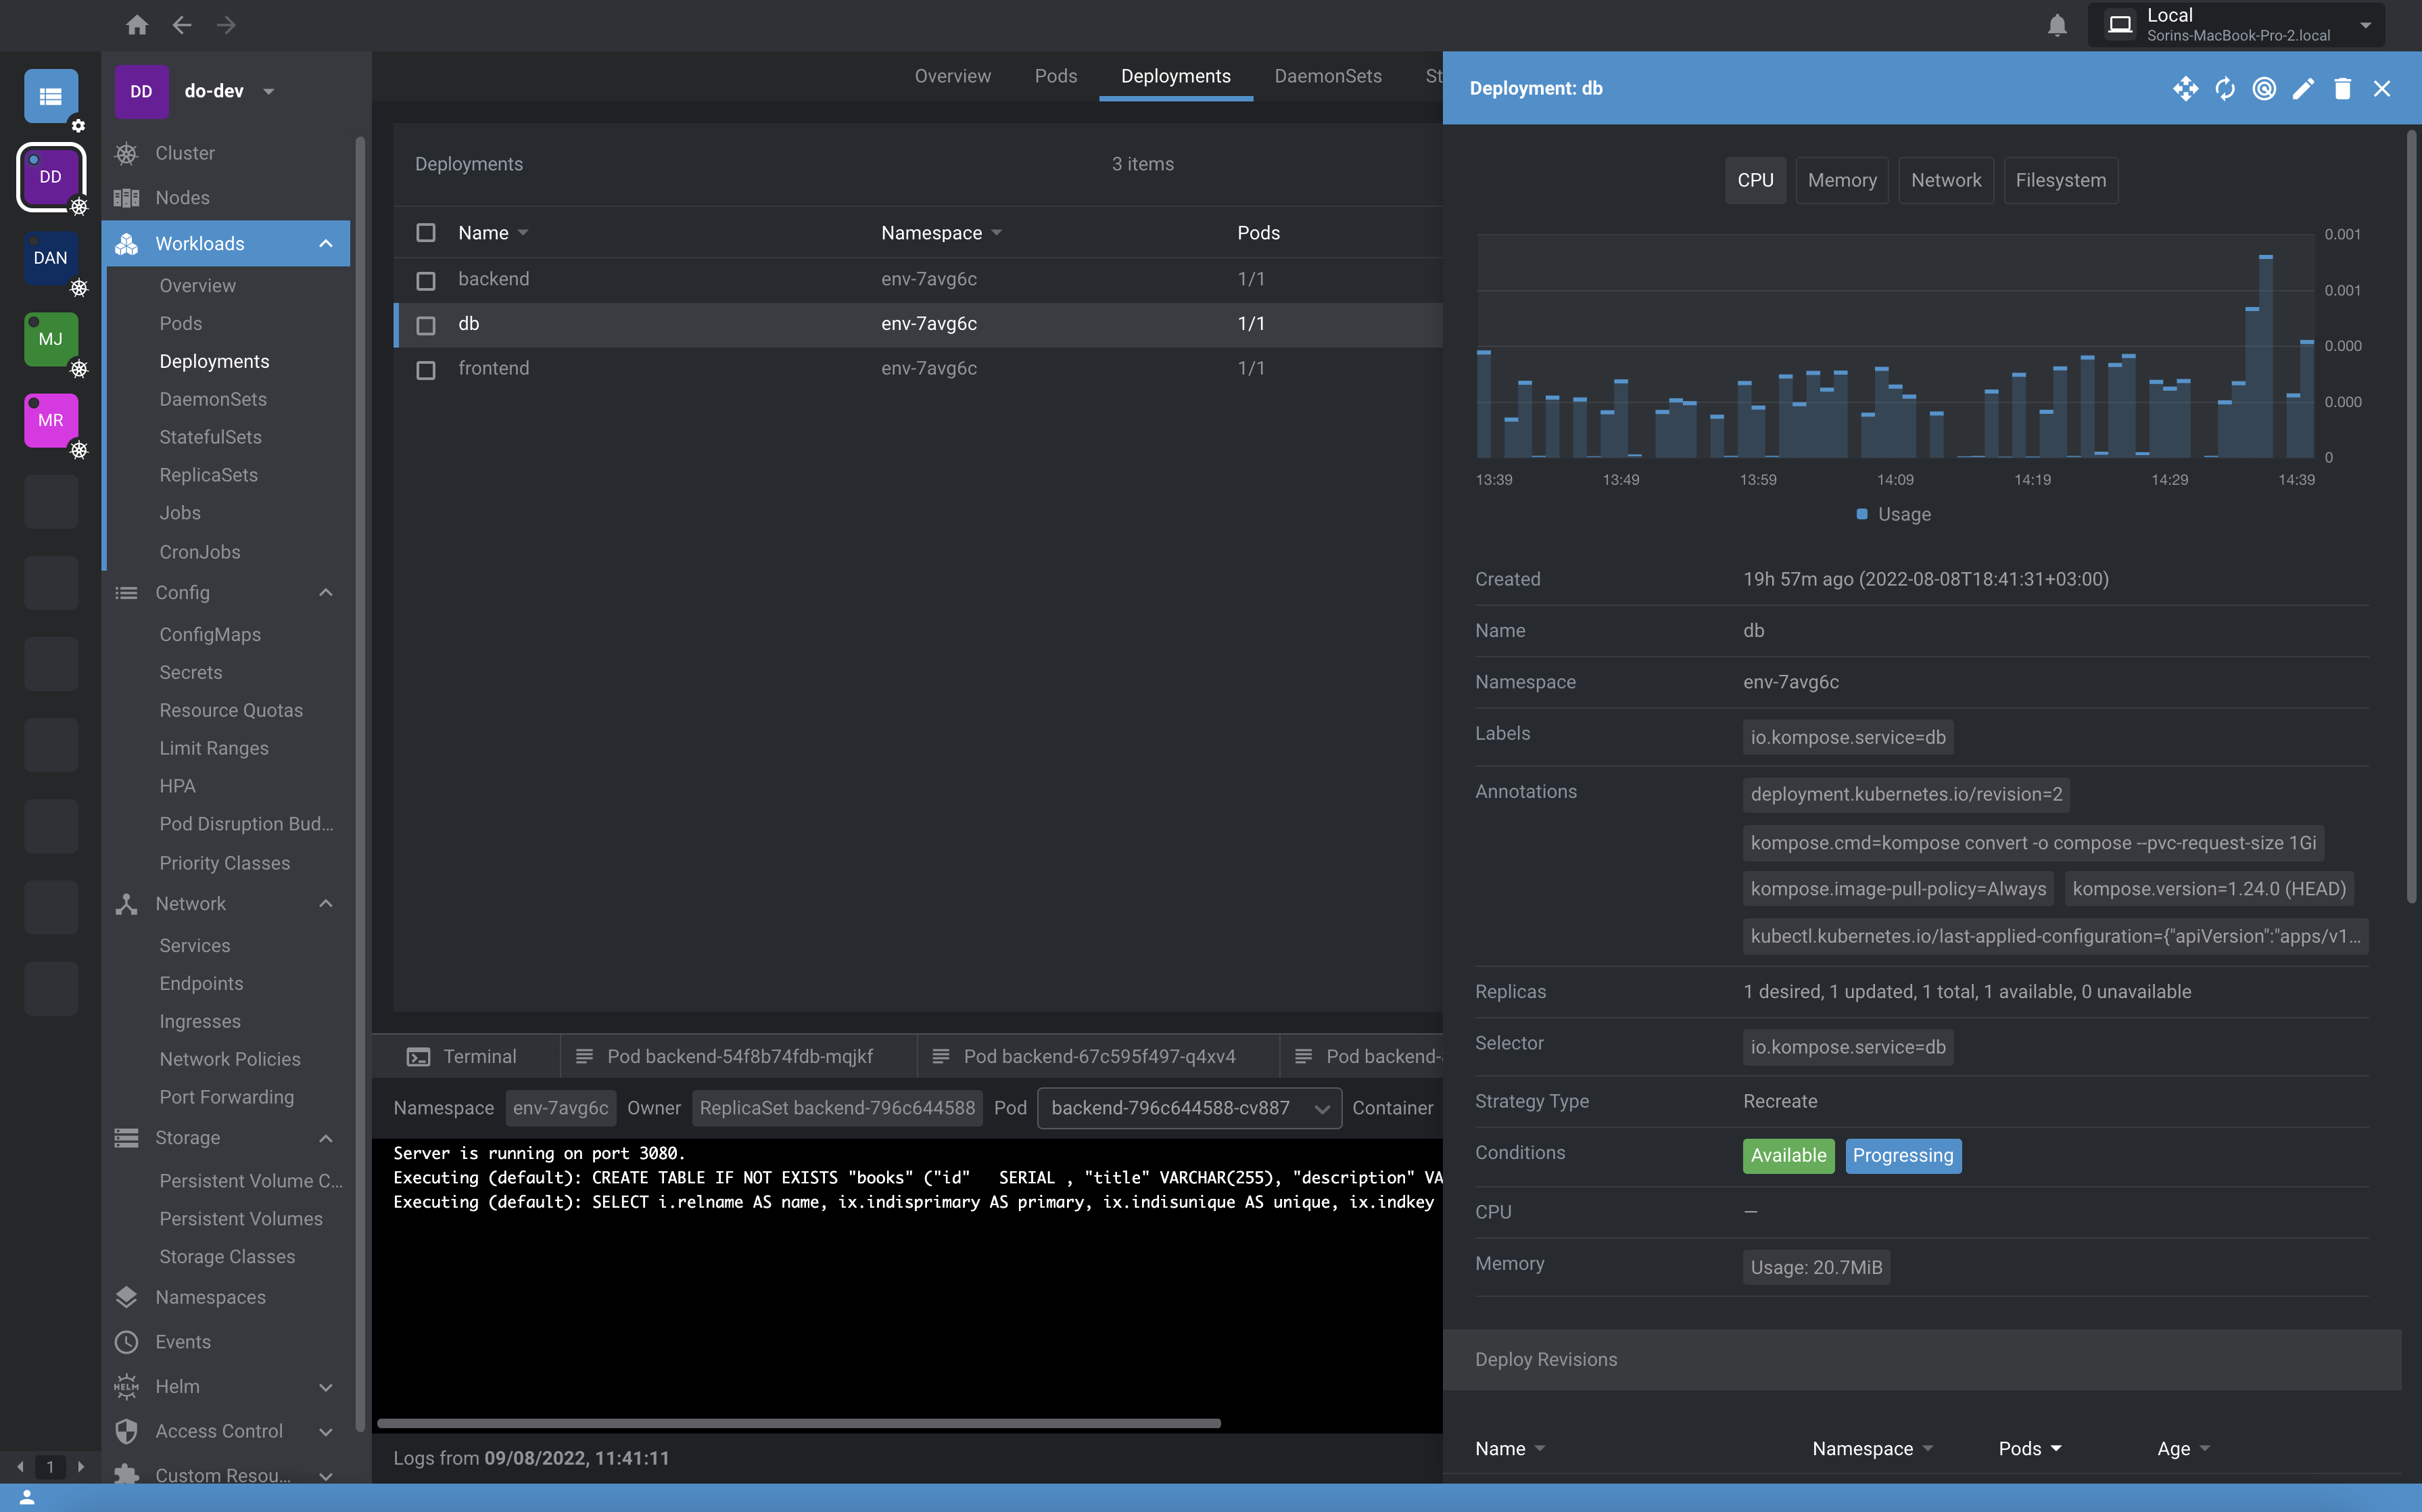Check the frontend deployment checkbox
This screenshot has height=1512, width=2422.
pos(426,370)
